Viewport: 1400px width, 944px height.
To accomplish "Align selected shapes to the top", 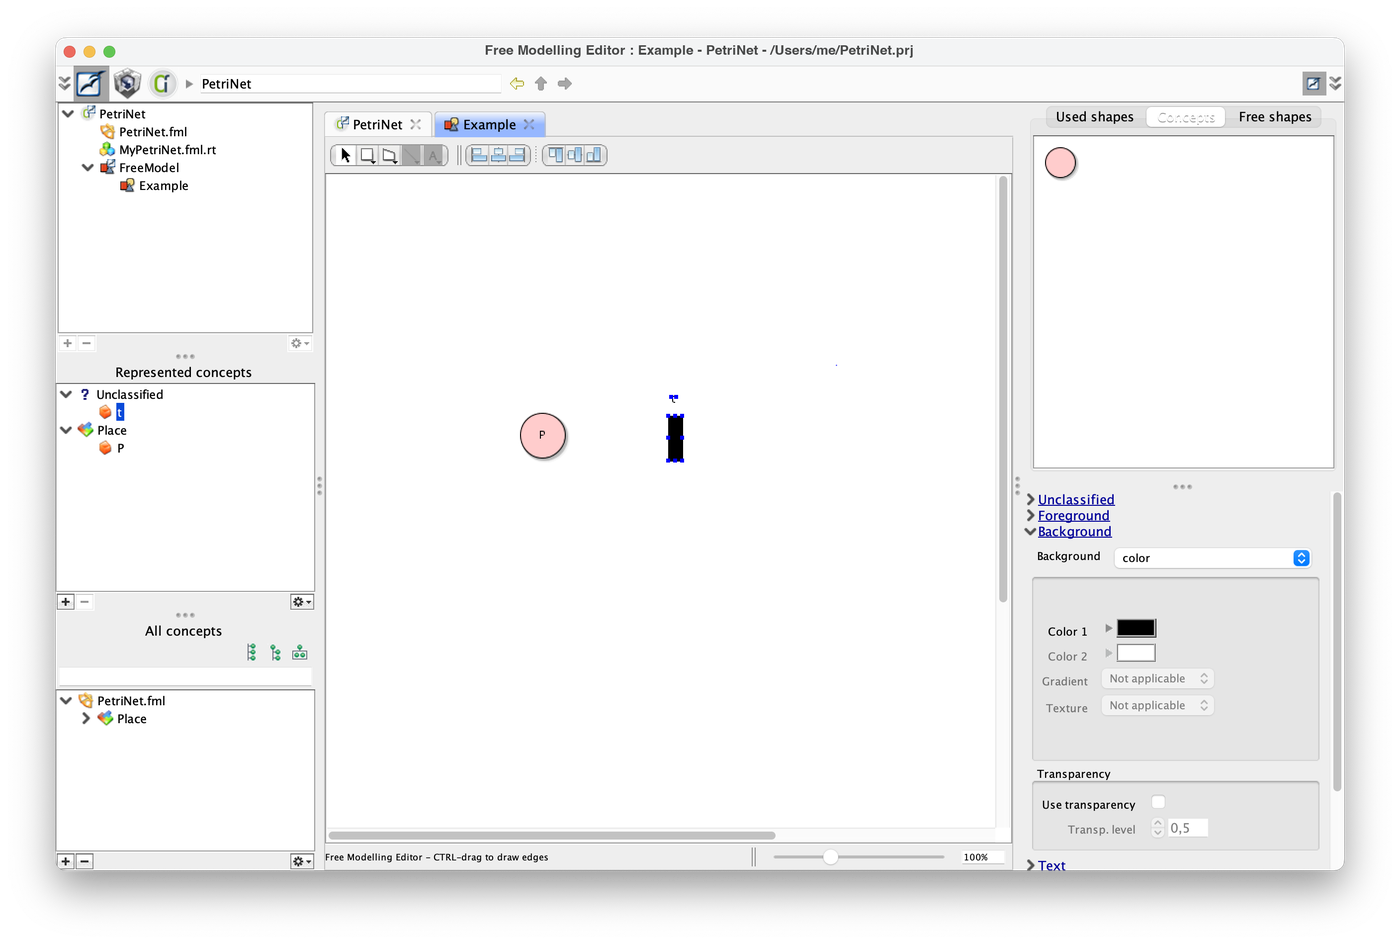I will [555, 155].
